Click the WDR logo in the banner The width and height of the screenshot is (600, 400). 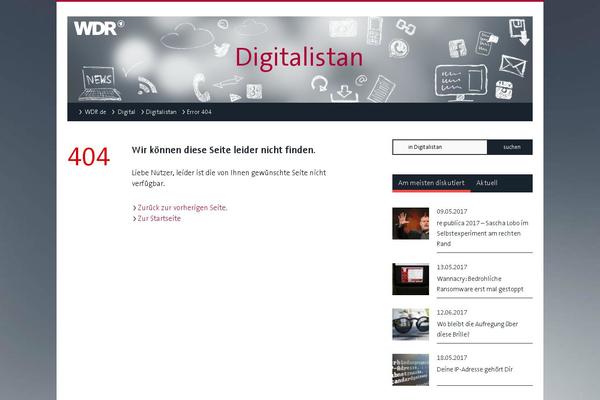[99, 28]
